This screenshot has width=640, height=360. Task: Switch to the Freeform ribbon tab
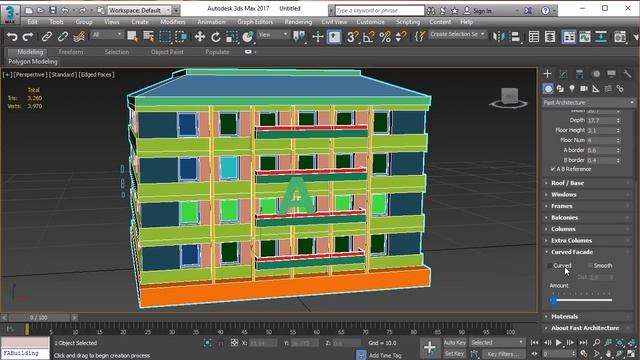tap(71, 52)
